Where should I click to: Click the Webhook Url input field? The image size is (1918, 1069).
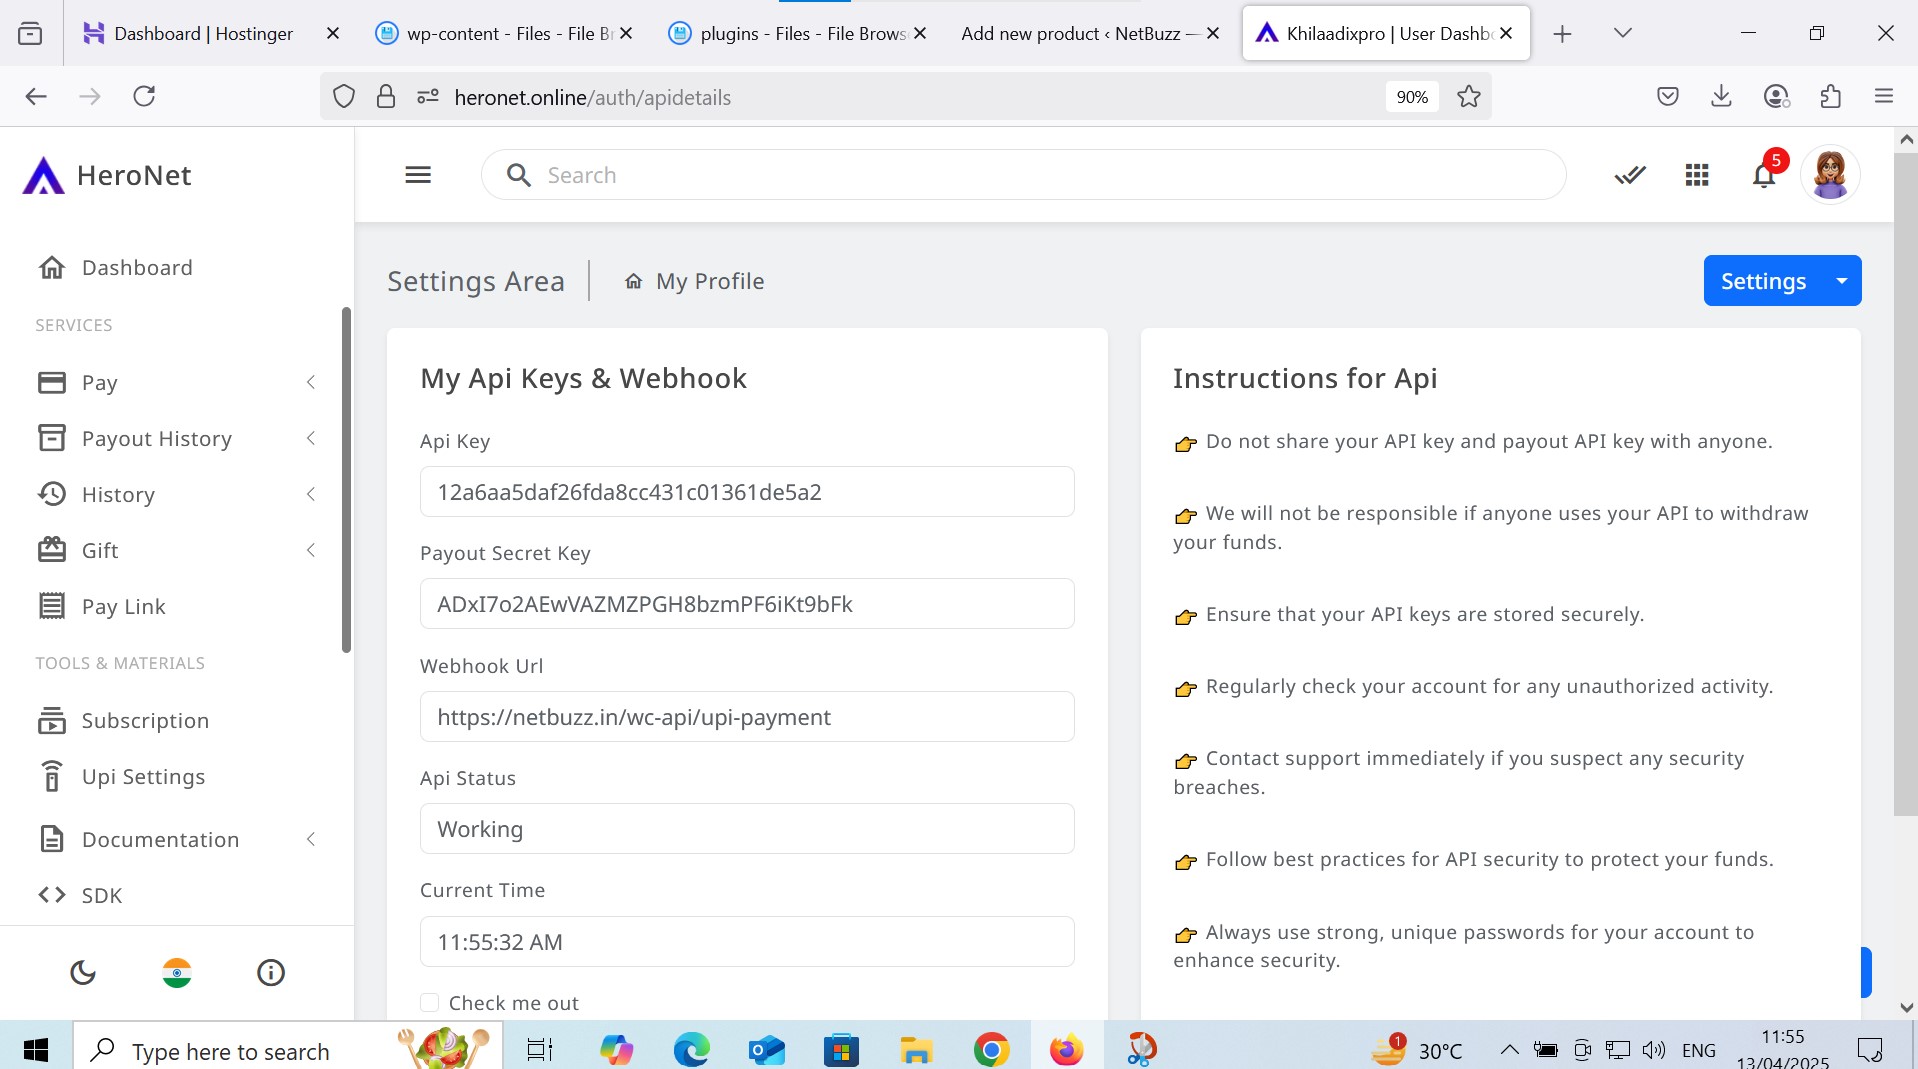click(x=746, y=717)
